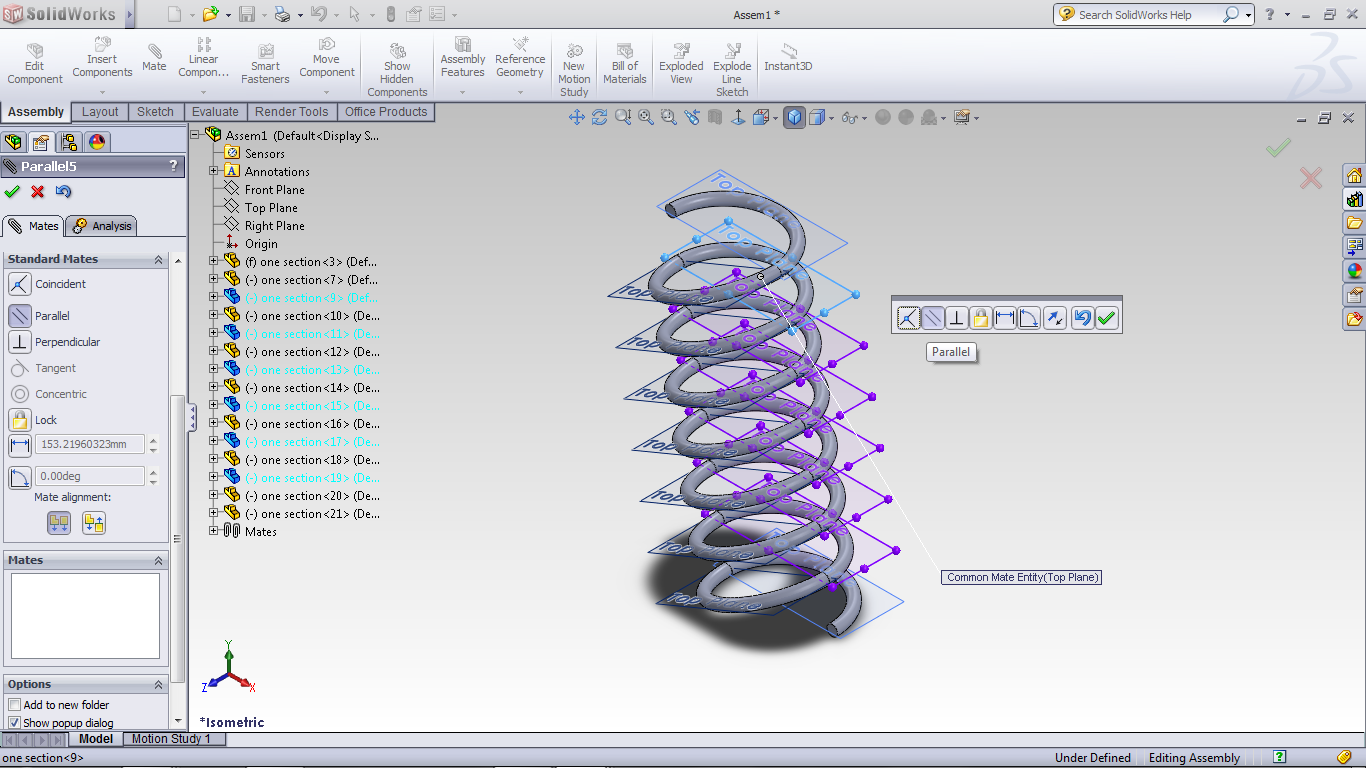Open the Evaluate tab
The width and height of the screenshot is (1366, 768).
[x=215, y=112]
